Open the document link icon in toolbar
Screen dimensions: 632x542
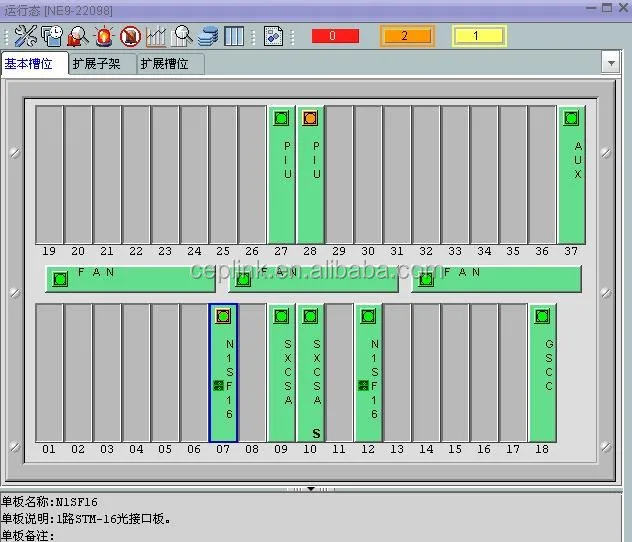click(273, 36)
